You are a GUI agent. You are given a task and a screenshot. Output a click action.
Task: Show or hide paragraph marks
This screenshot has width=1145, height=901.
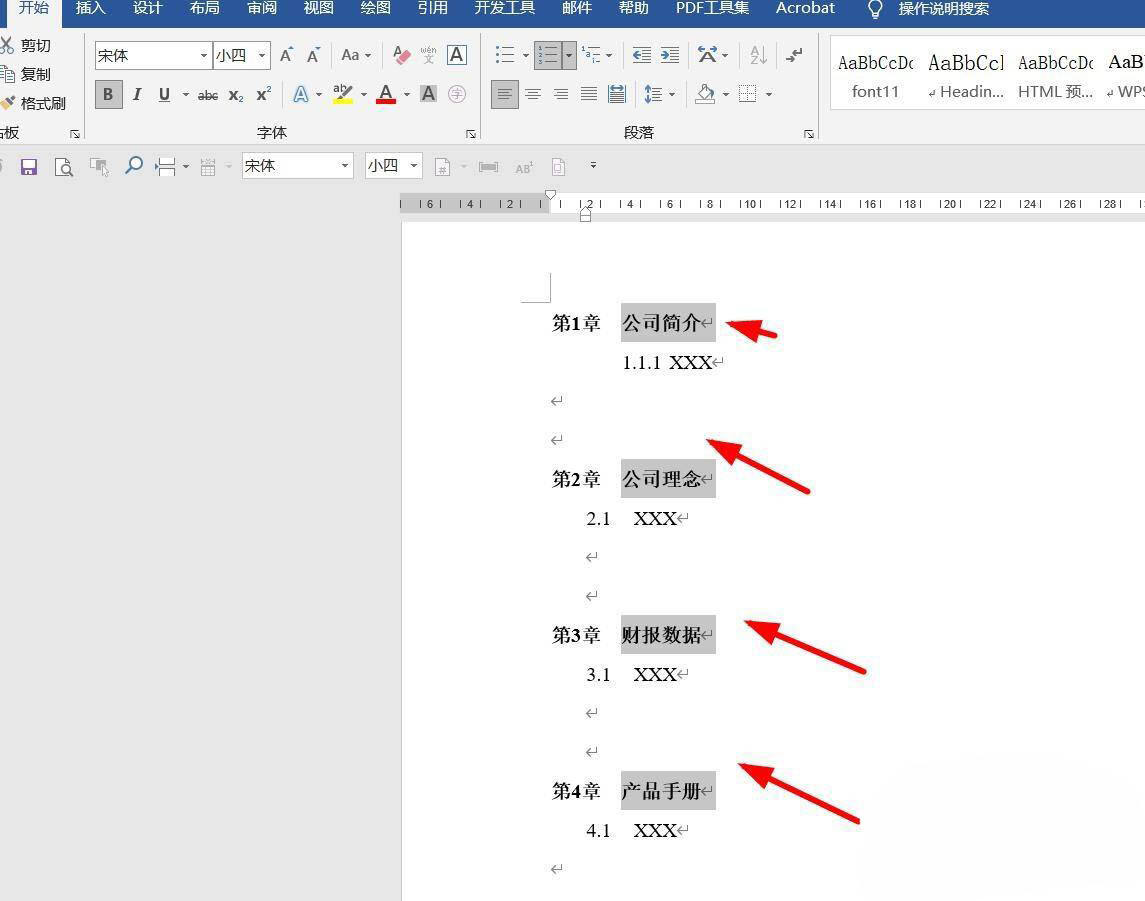[x=794, y=55]
